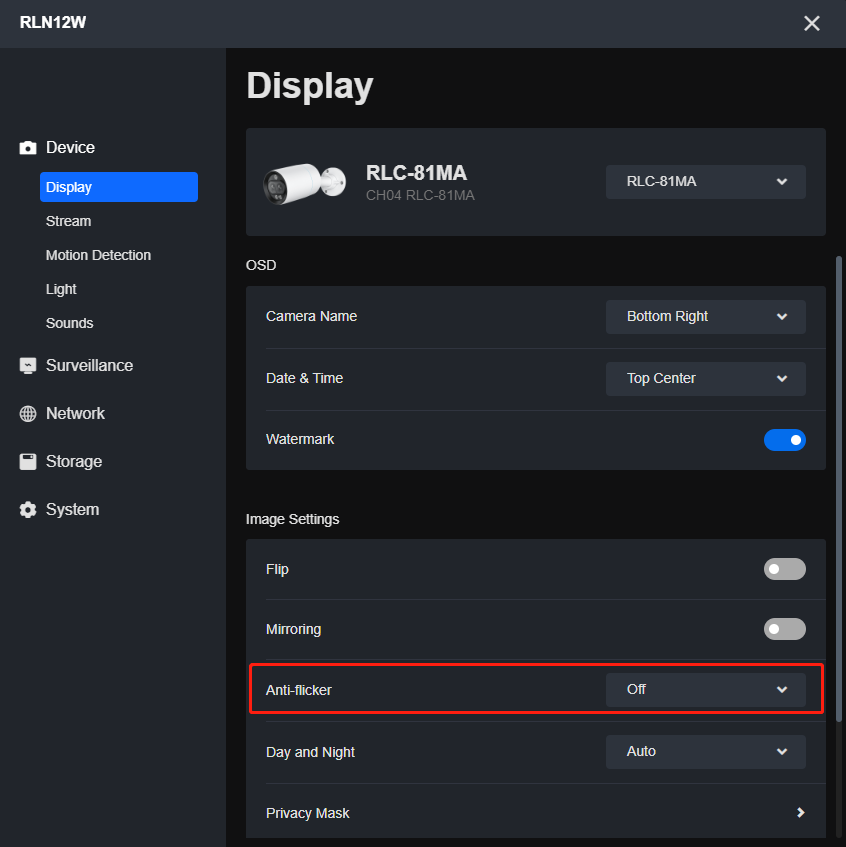Click the OSD section heading
Image resolution: width=846 pixels, height=847 pixels.
(x=261, y=265)
